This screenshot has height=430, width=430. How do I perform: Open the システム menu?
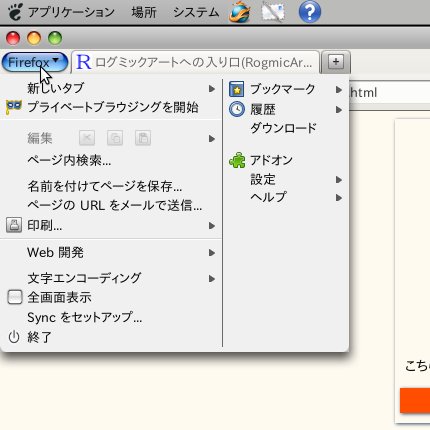[x=196, y=12]
